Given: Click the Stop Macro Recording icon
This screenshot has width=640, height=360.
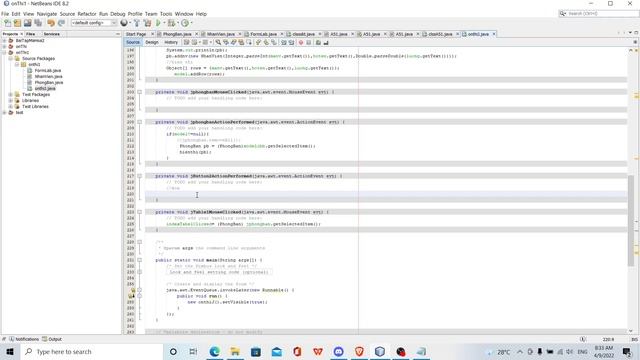Looking at the screenshot, I should pyautogui.click(x=309, y=42).
